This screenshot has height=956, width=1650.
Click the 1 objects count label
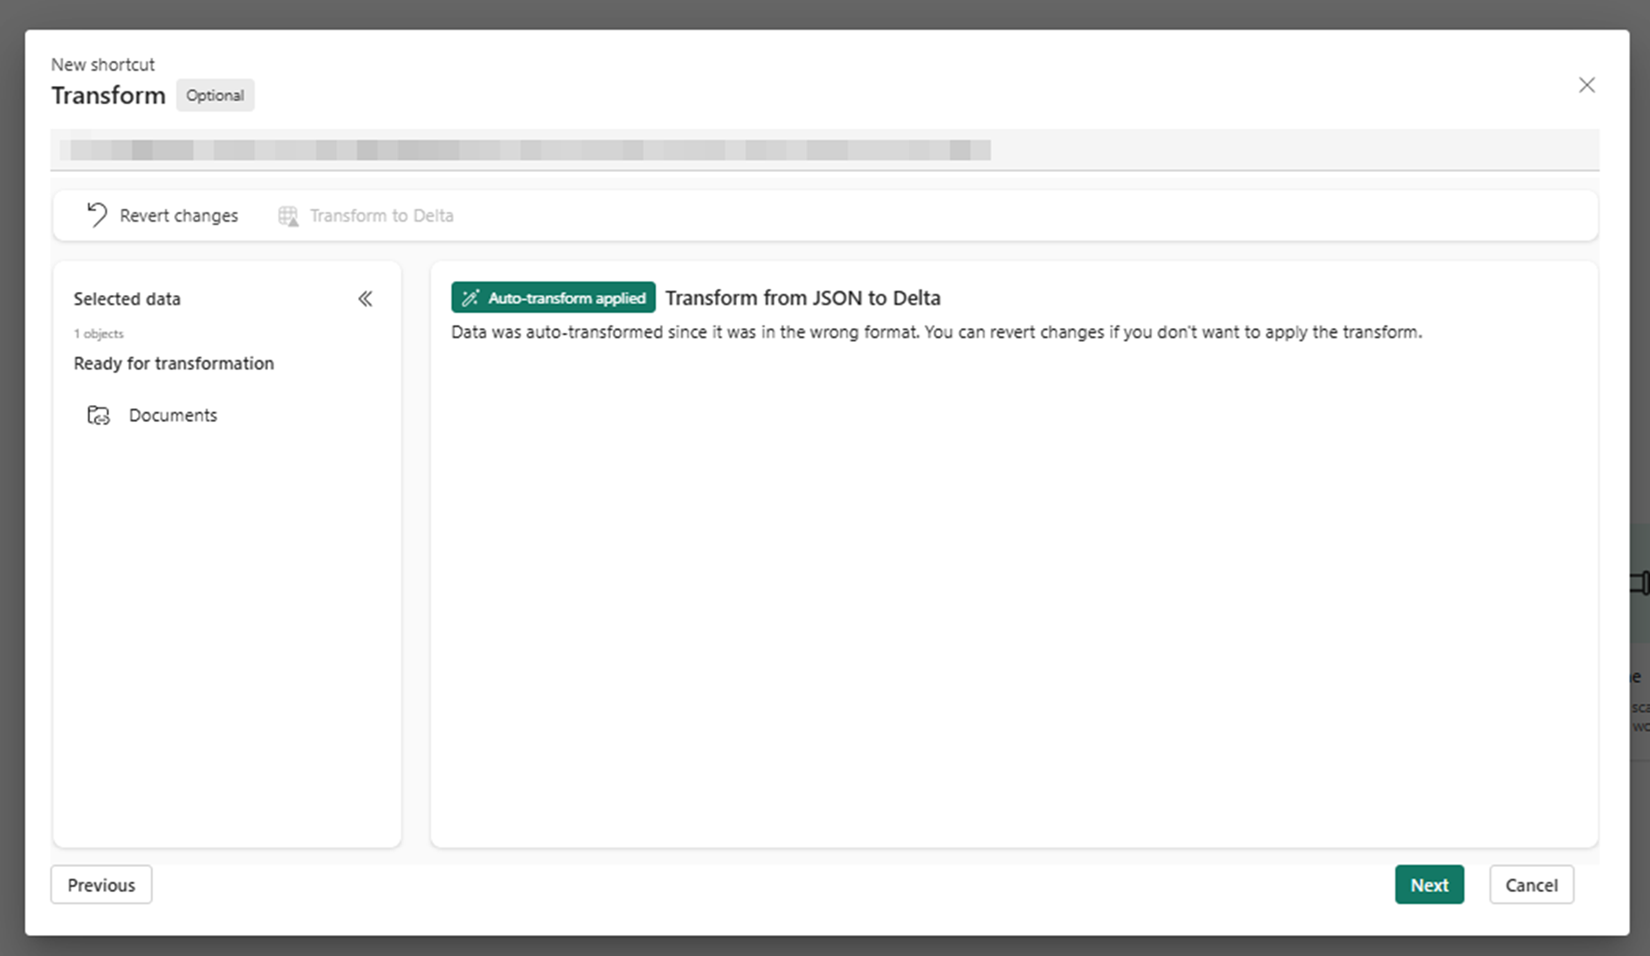click(98, 334)
